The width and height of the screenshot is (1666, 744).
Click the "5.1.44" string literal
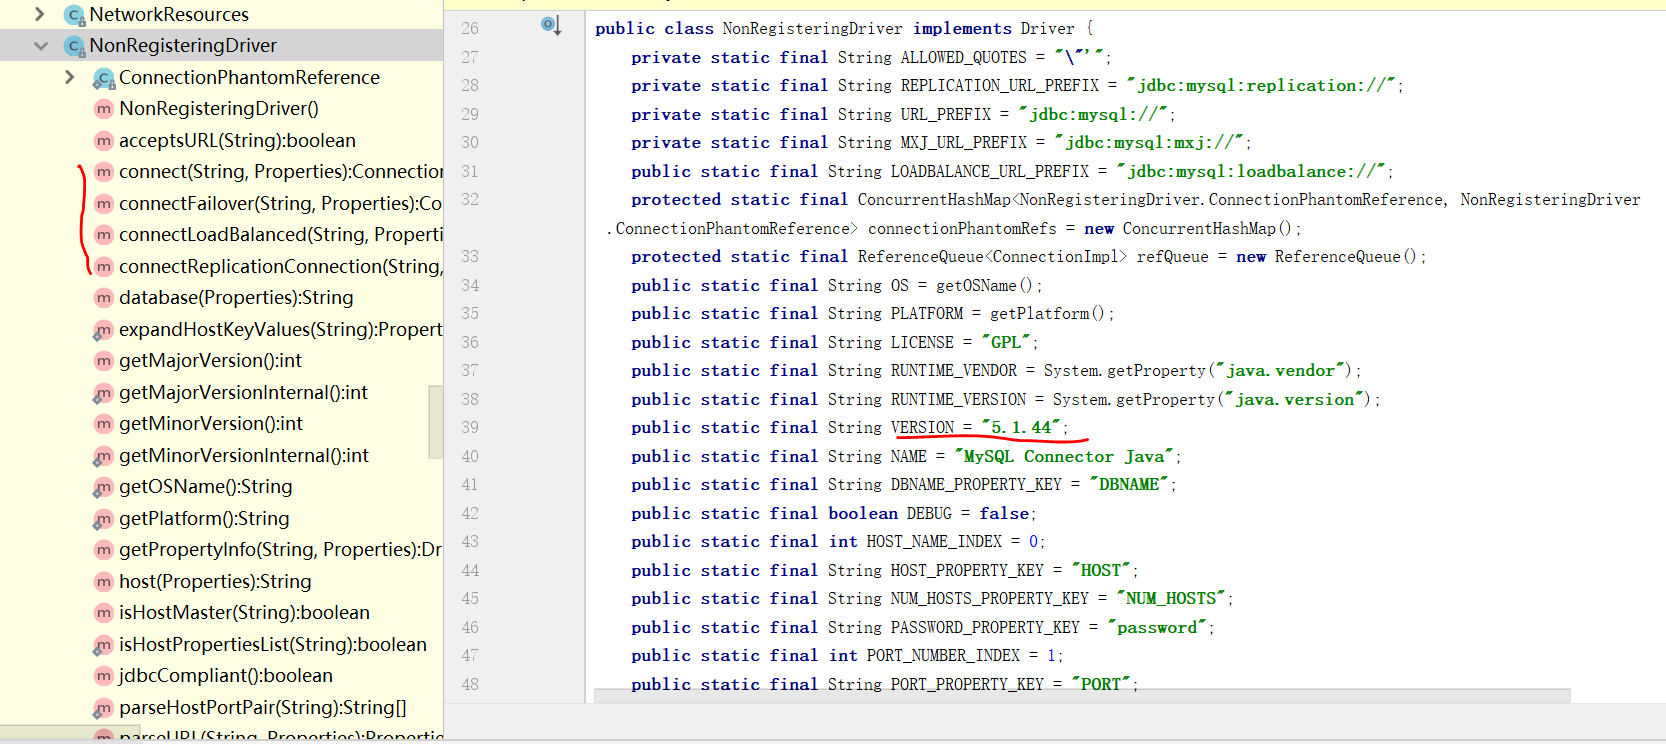pos(1020,427)
